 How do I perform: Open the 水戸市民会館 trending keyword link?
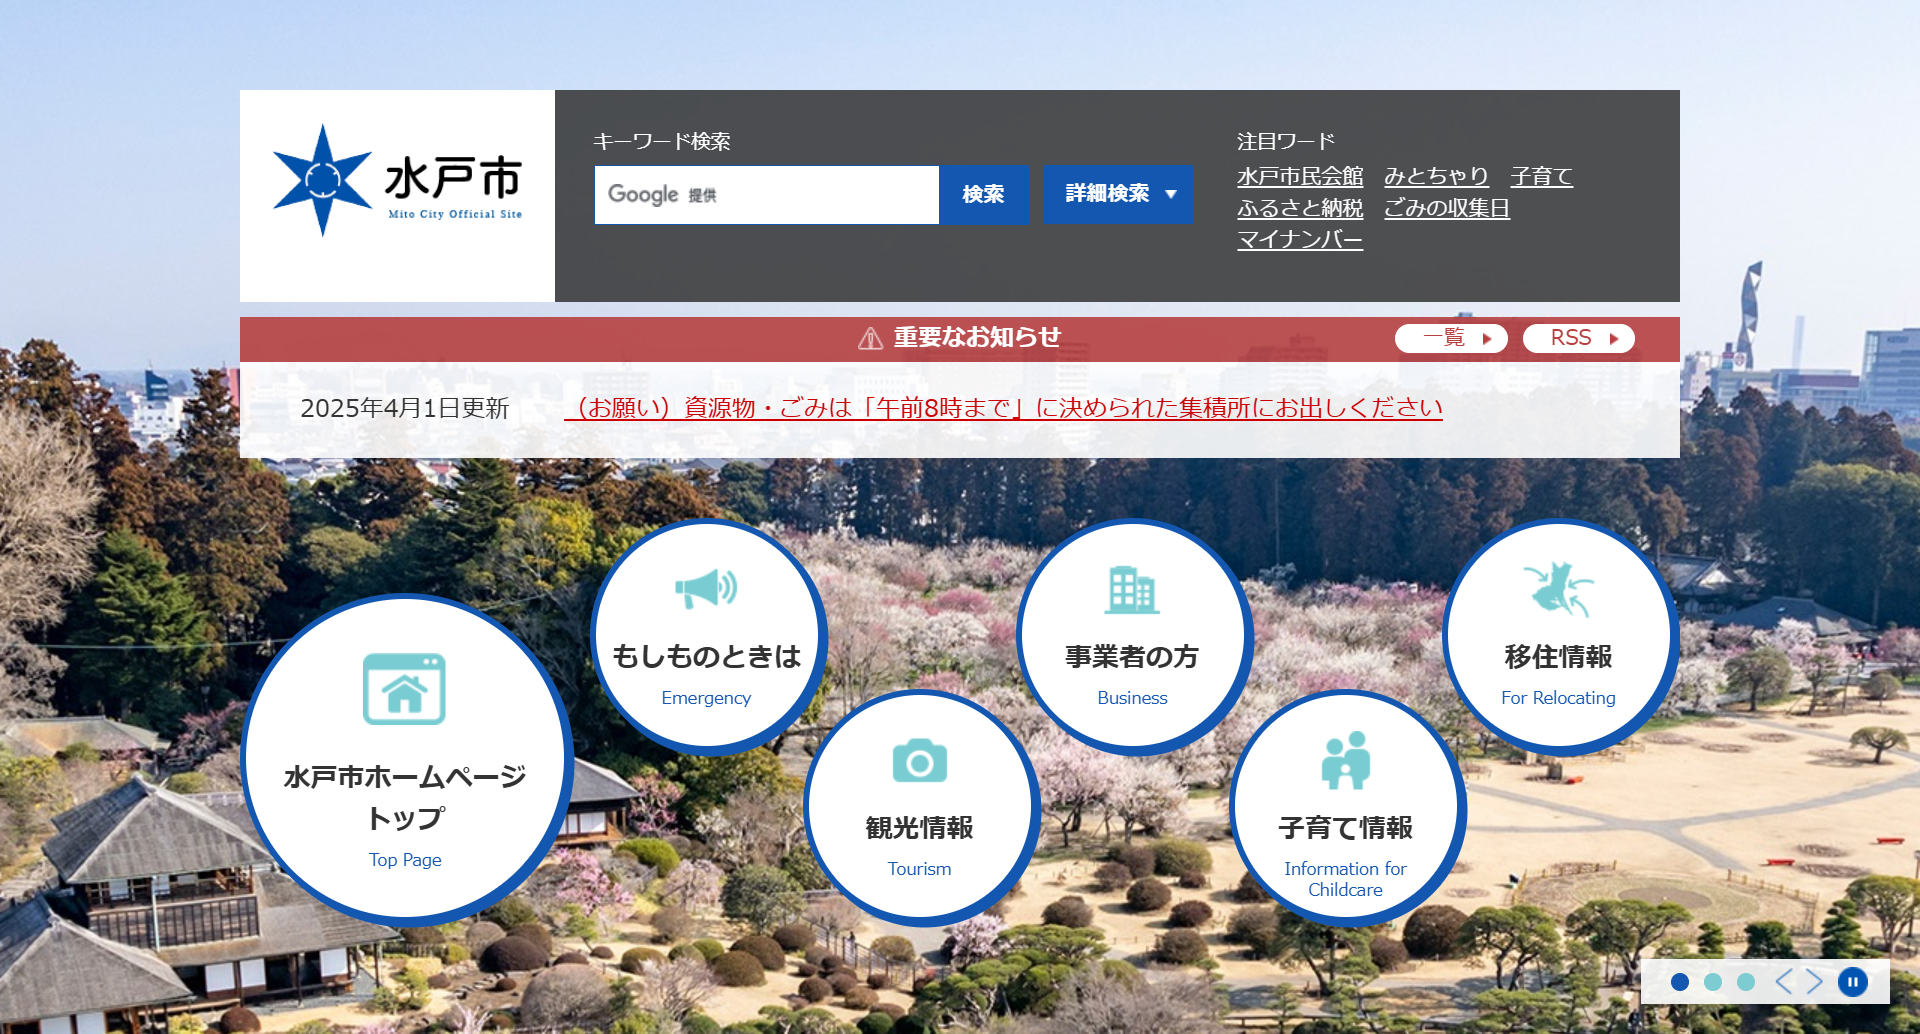point(1299,177)
